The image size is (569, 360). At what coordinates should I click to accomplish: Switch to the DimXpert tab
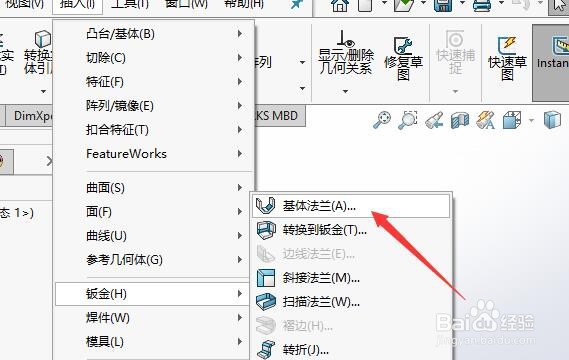(x=30, y=116)
